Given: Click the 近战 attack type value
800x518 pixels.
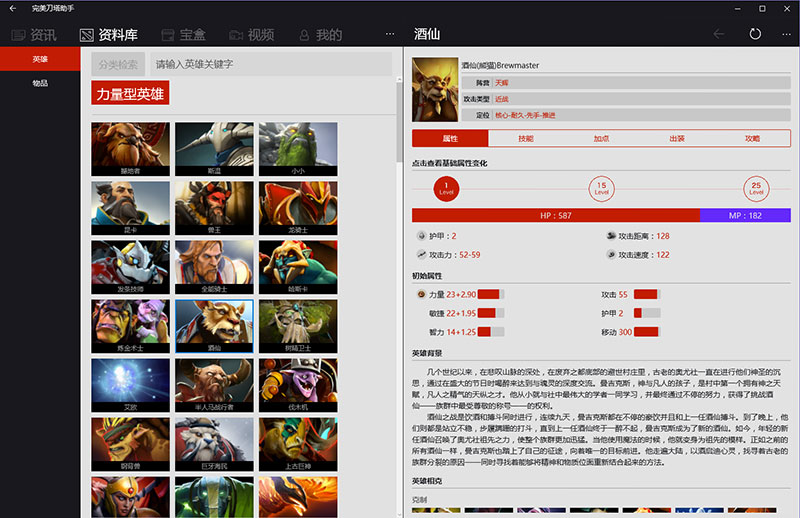Looking at the screenshot, I should coord(502,99).
